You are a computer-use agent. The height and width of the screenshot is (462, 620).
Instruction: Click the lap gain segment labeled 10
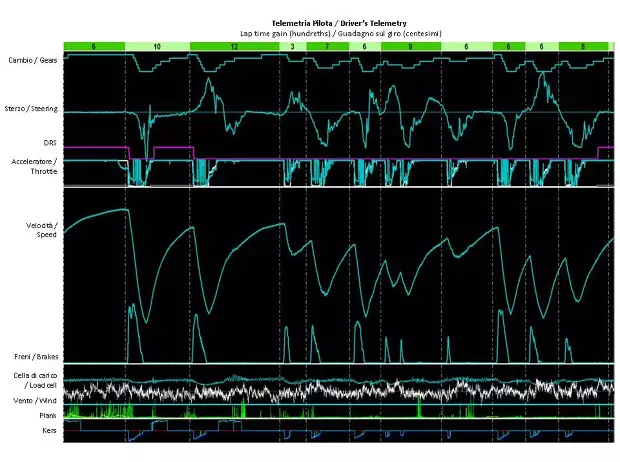point(157,46)
